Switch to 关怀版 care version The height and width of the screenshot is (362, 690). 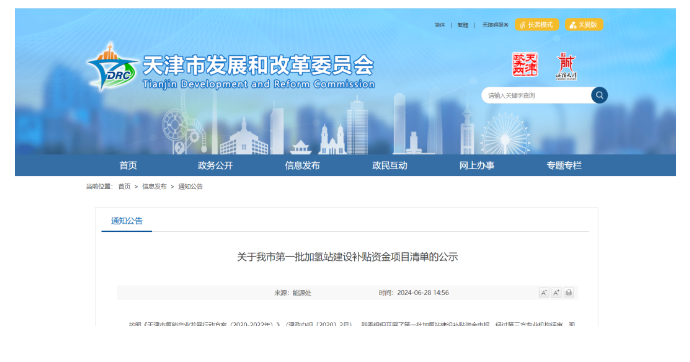584,25
